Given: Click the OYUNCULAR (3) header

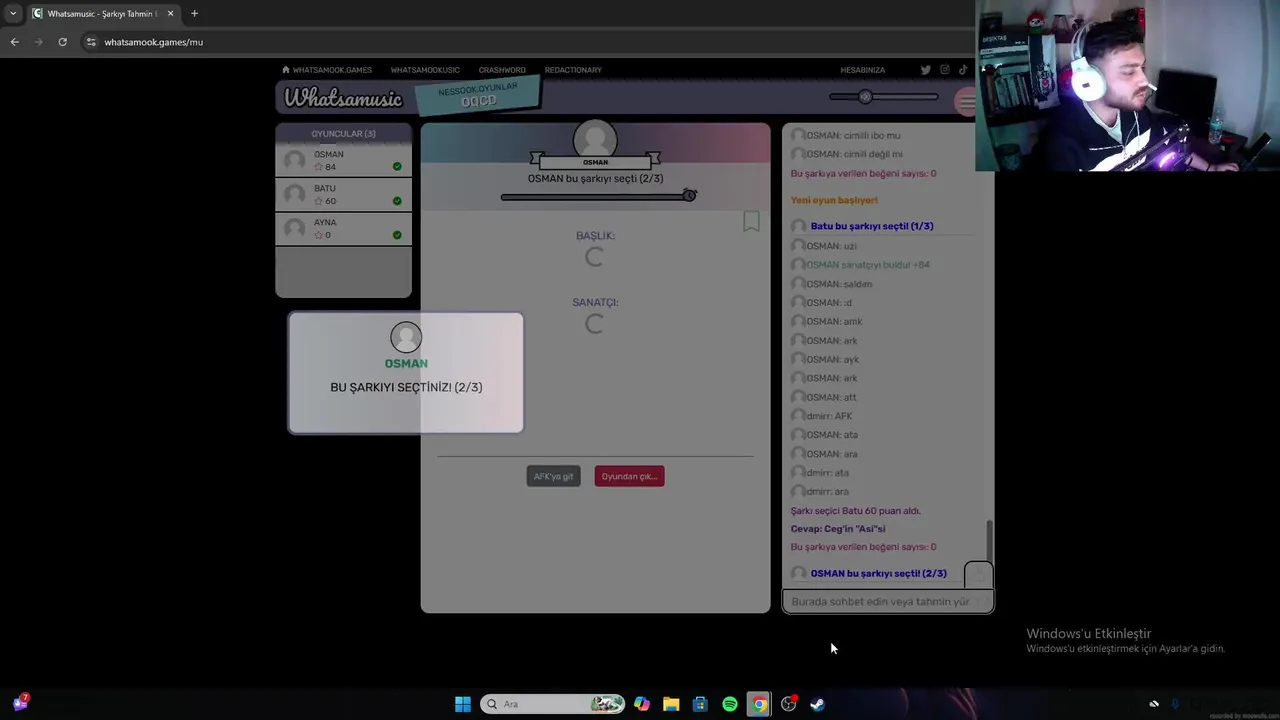Looking at the screenshot, I should click(343, 134).
